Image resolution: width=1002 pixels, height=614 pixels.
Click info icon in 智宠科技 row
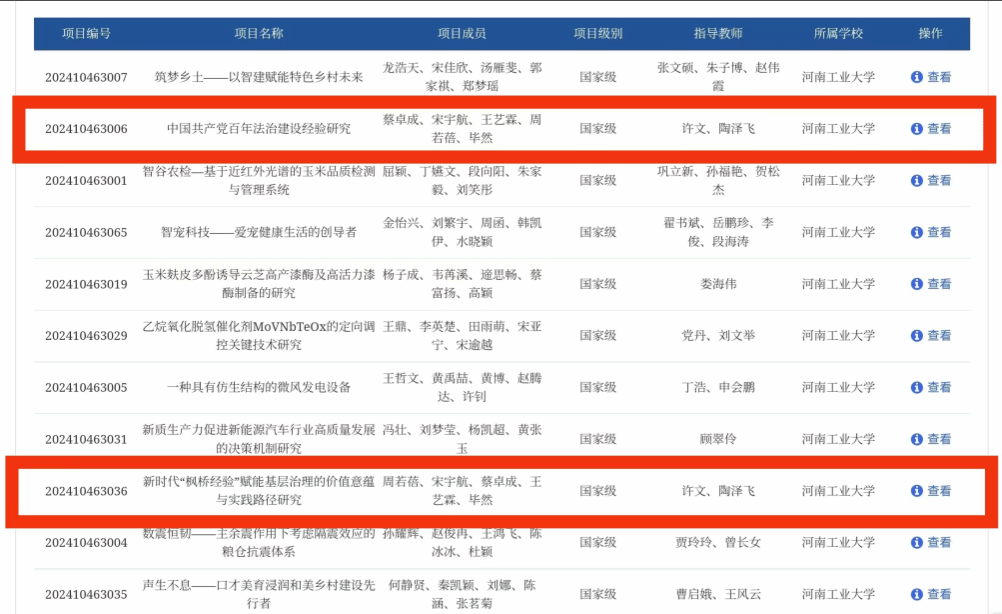(x=916, y=233)
